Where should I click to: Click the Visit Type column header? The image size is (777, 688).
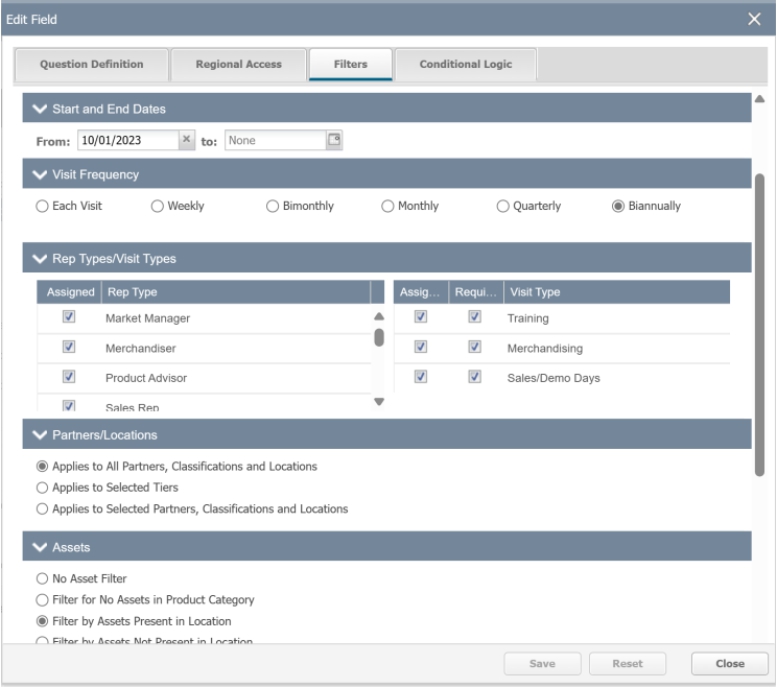tap(616, 292)
